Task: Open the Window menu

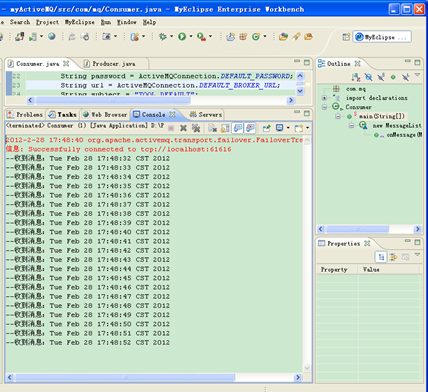Action: [x=127, y=22]
